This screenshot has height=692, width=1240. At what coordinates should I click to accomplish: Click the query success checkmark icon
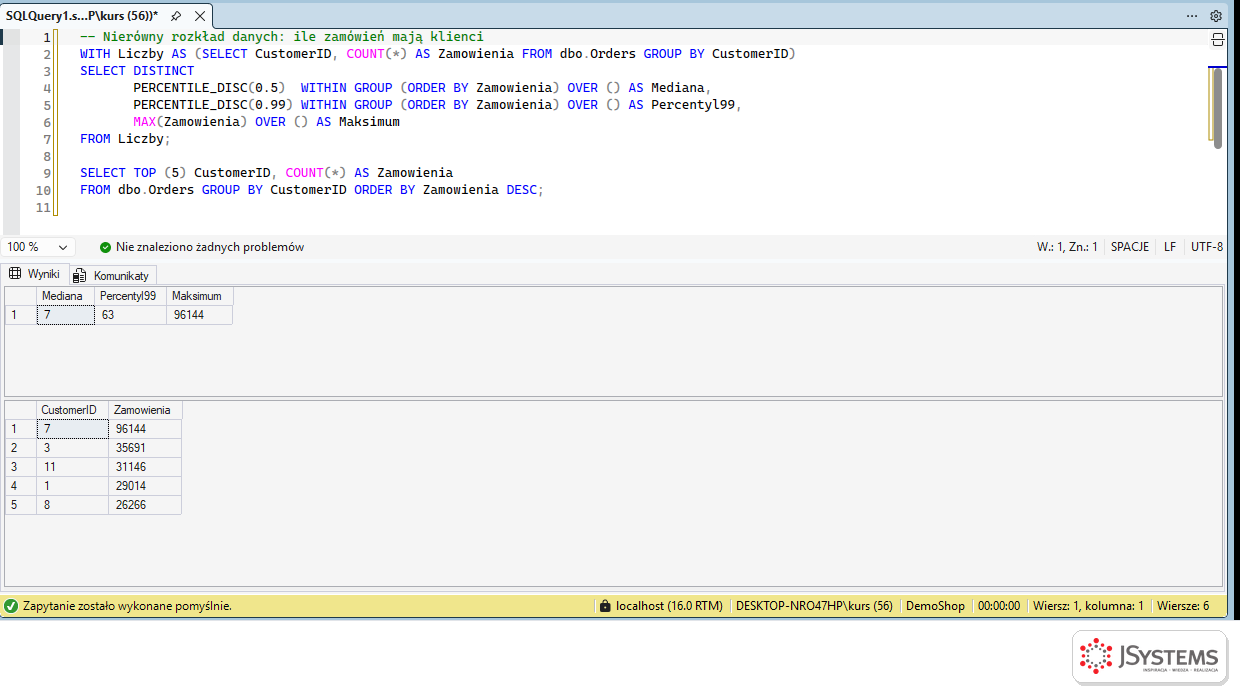pyautogui.click(x=11, y=606)
